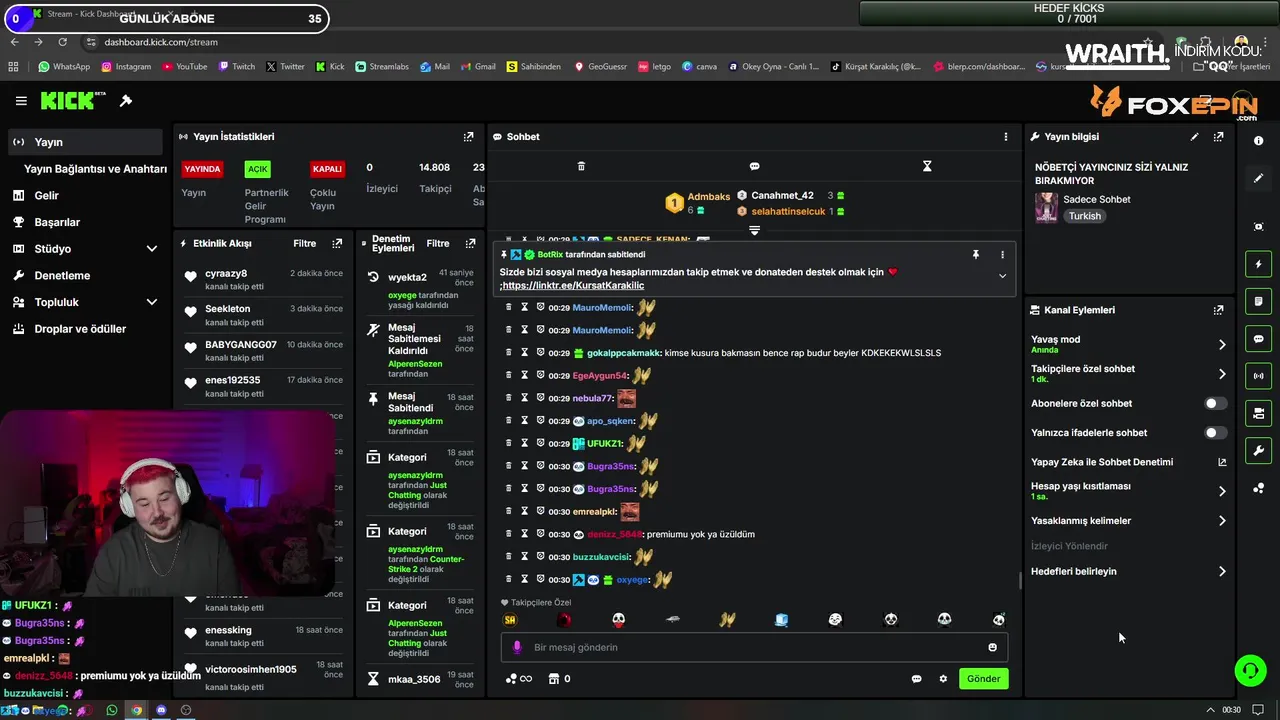Image resolution: width=1280 pixels, height=720 pixels.
Task: Open the Sohbet panel three-dot menu
Action: coord(1006,137)
